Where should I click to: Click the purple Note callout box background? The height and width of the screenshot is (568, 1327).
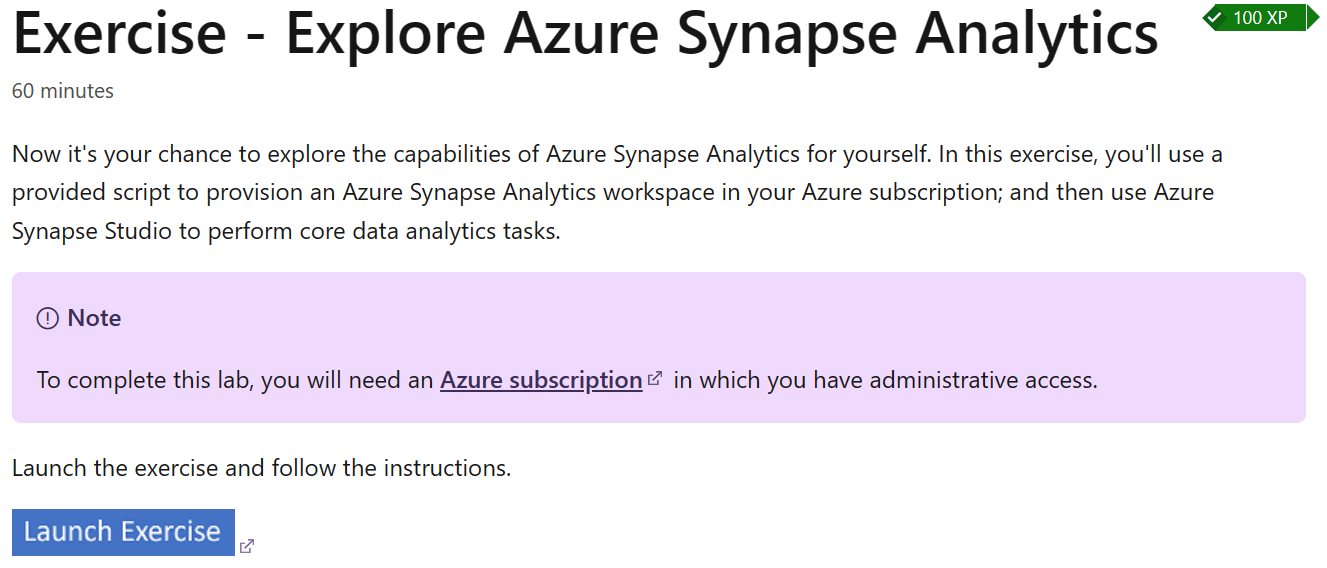658,347
